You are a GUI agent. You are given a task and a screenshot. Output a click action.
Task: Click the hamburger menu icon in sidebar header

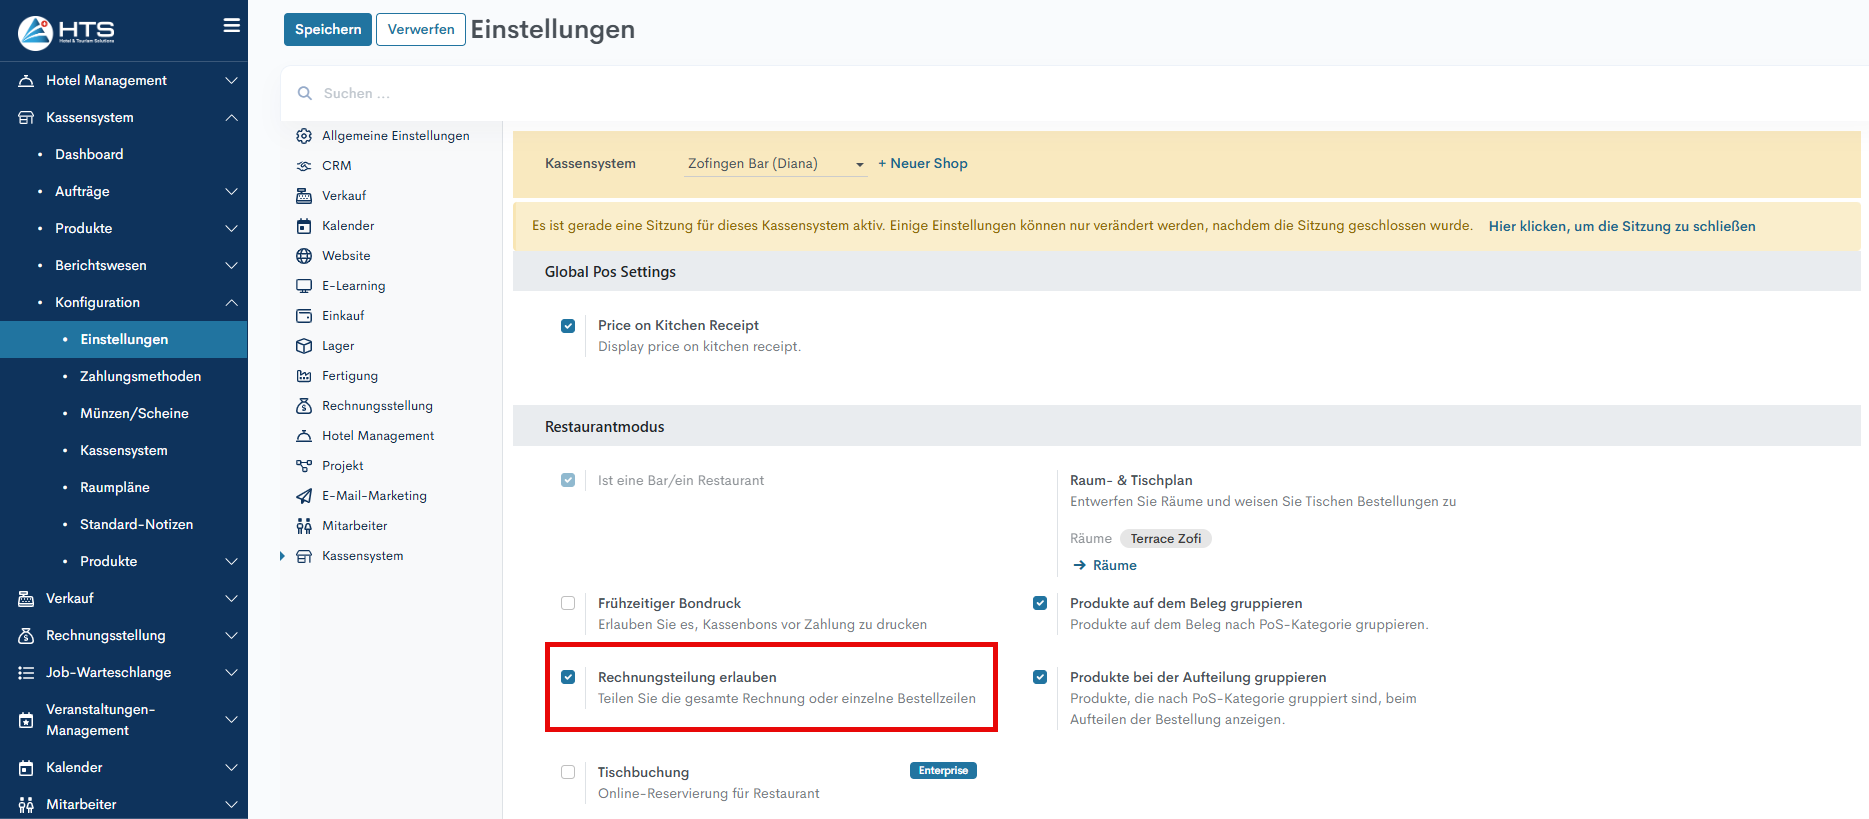[x=231, y=26]
